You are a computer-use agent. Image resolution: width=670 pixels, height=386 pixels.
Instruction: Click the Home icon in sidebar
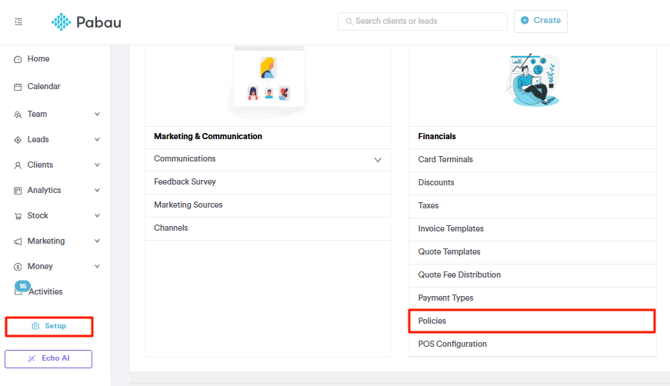pos(18,59)
